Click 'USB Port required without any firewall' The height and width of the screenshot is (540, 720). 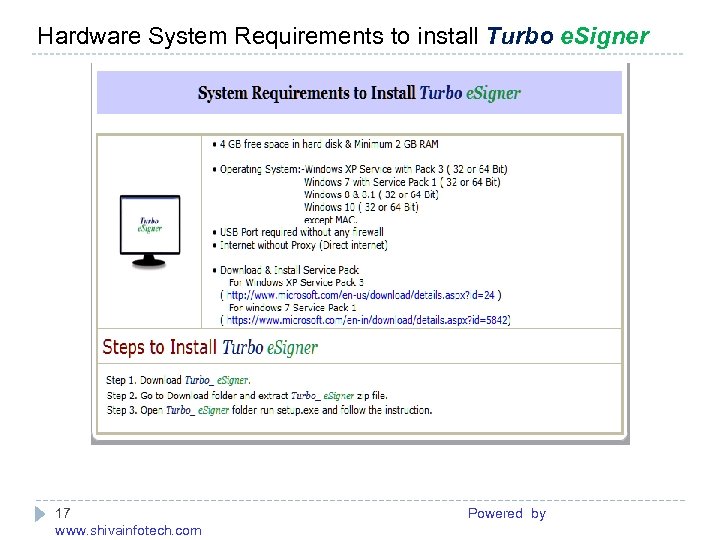coord(298,232)
